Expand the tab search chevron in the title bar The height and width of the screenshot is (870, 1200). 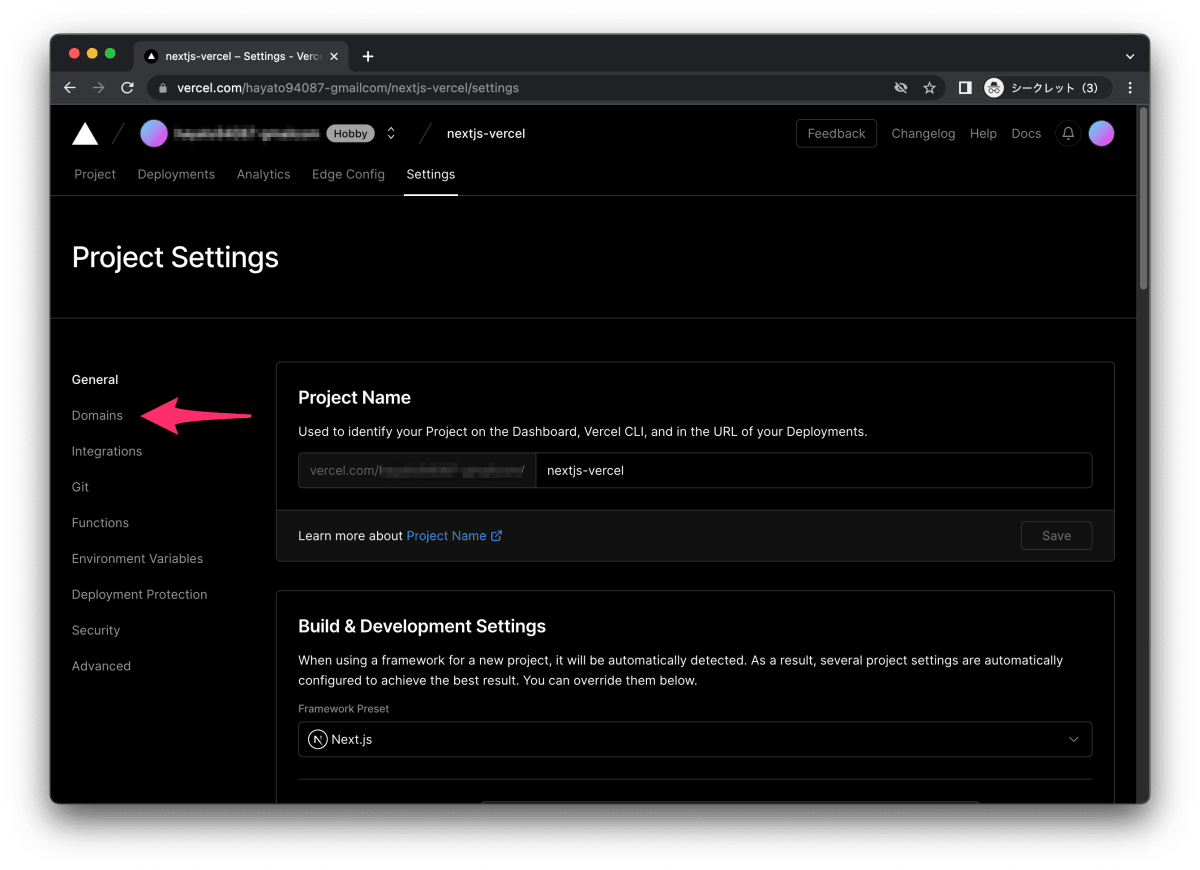click(x=1130, y=56)
